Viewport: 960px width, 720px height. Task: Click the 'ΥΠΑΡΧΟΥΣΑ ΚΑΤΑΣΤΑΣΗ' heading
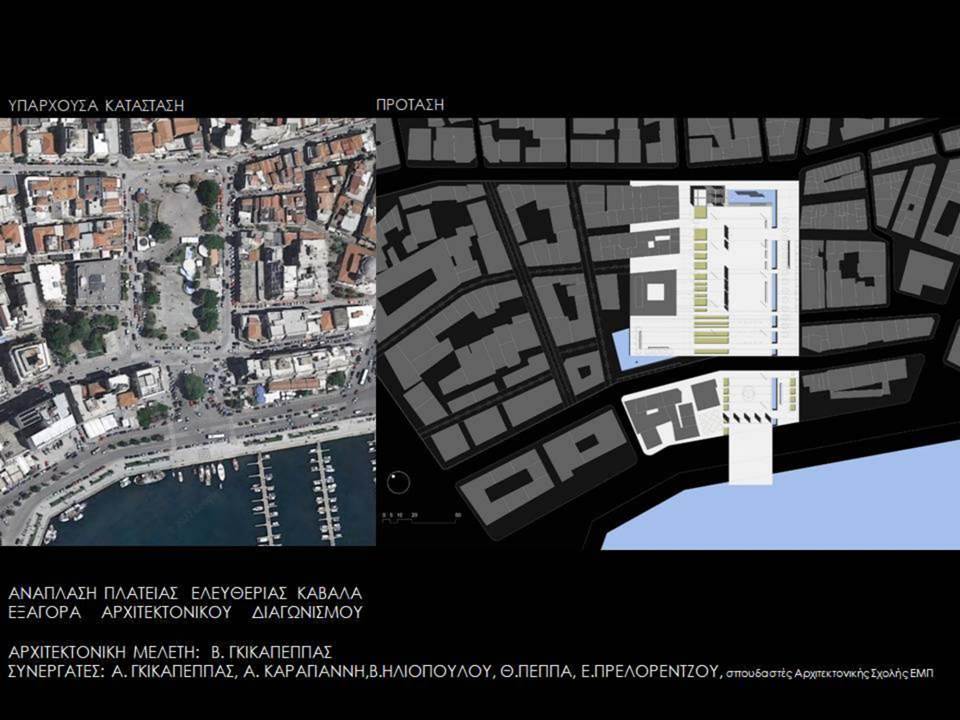tap(97, 105)
